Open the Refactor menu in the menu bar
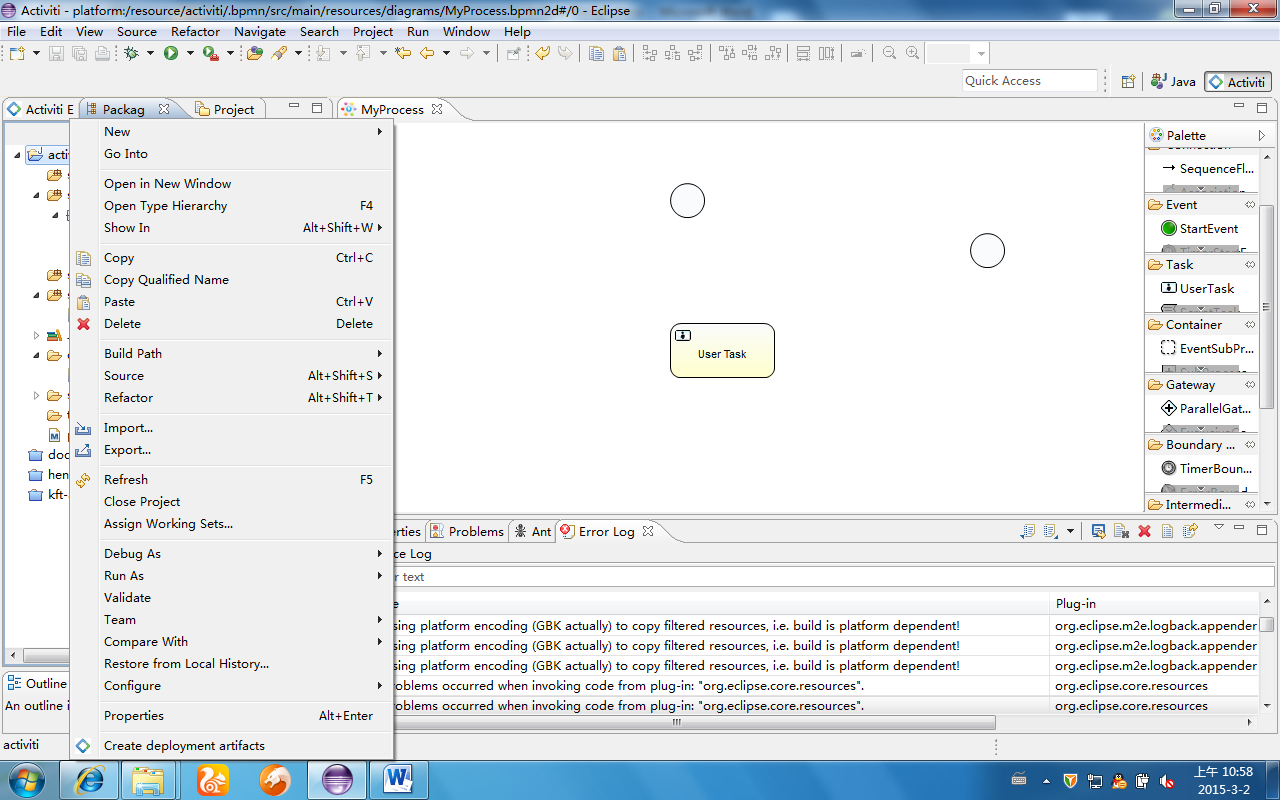 coord(195,31)
